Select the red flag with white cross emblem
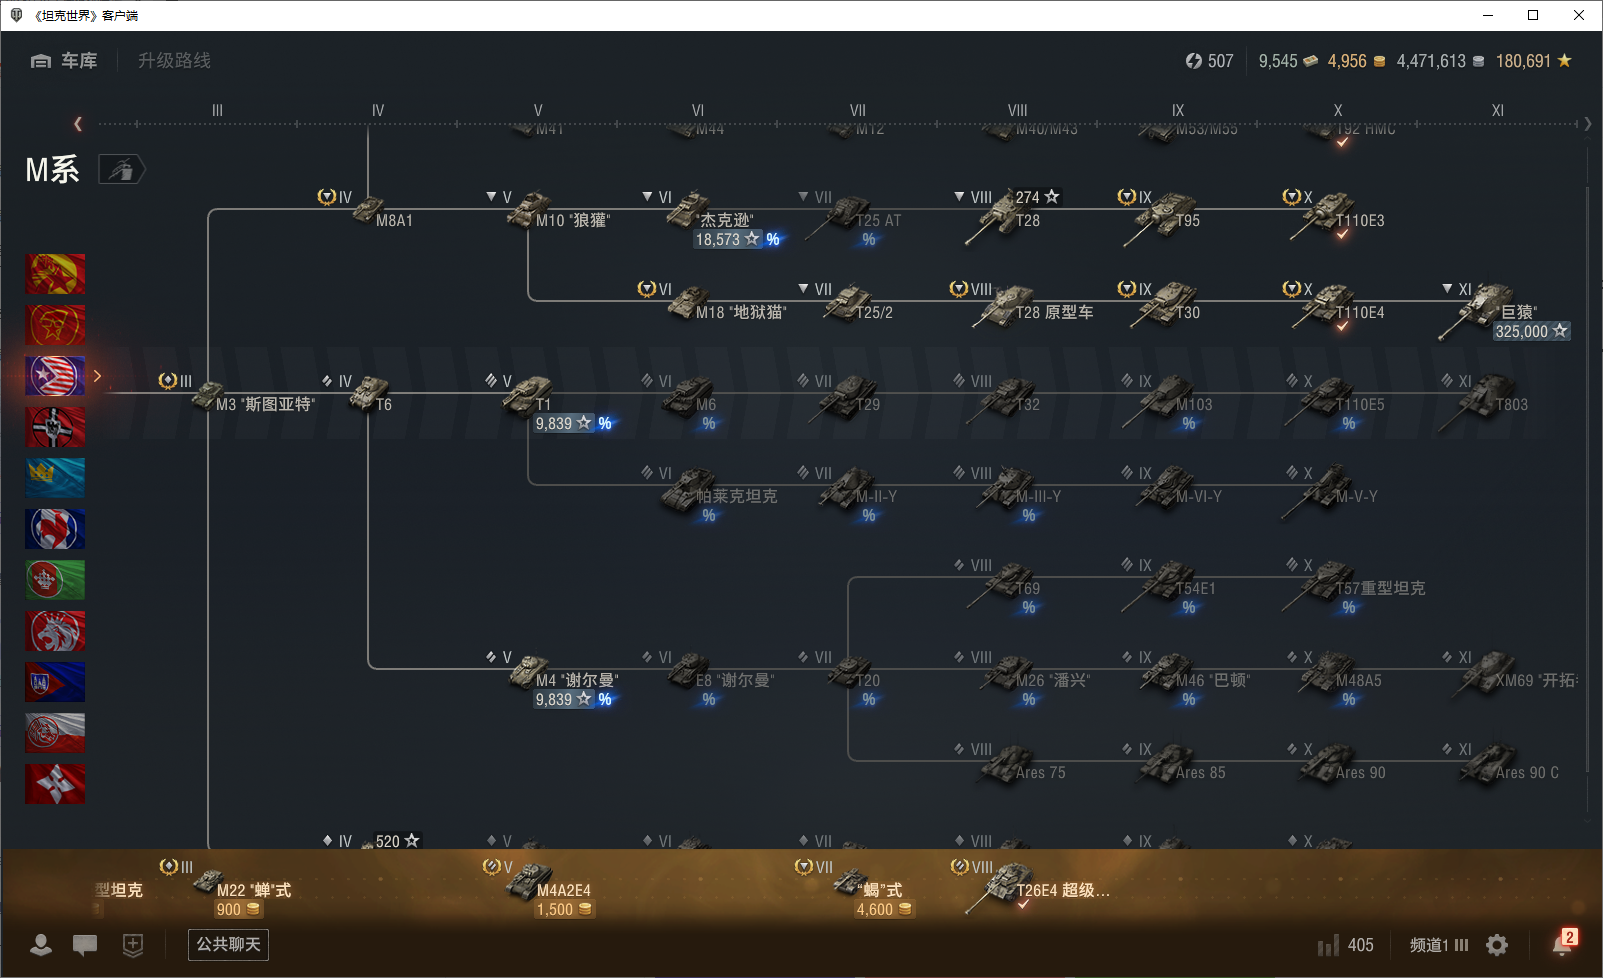 [x=55, y=784]
